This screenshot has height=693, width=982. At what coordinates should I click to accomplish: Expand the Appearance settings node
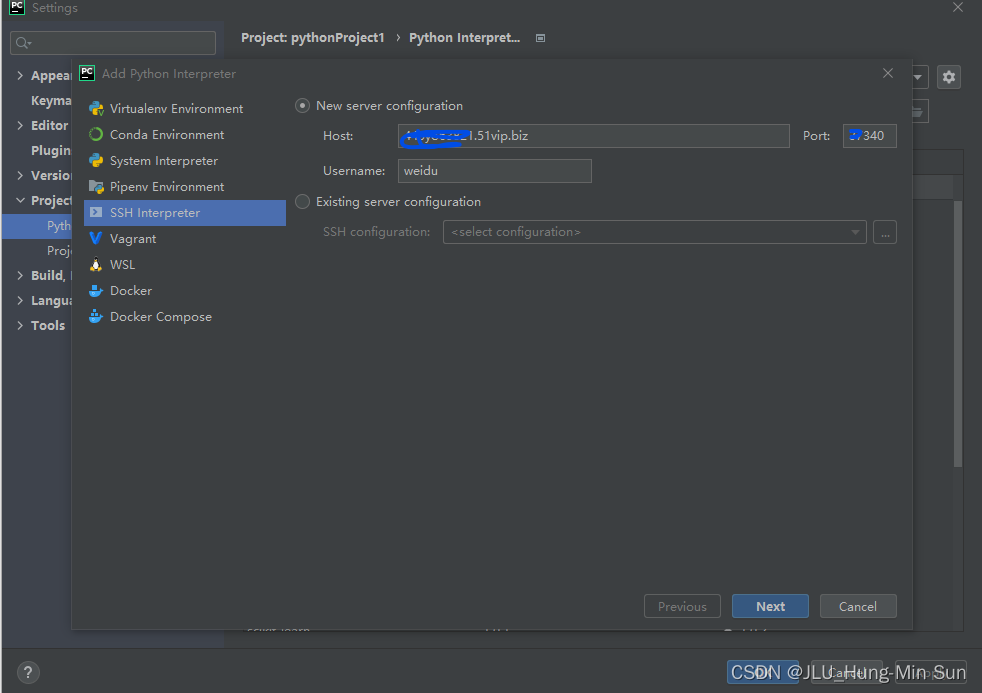pos(20,76)
